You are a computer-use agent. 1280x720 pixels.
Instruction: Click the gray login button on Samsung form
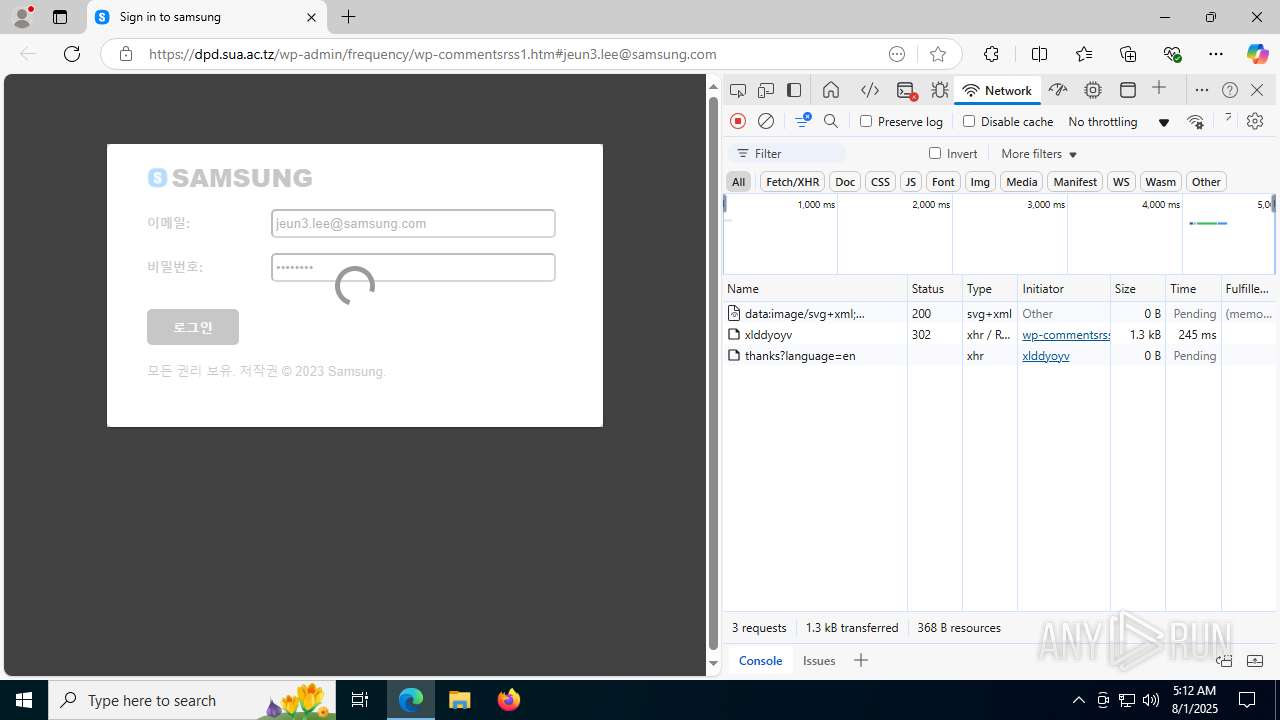[x=193, y=327]
